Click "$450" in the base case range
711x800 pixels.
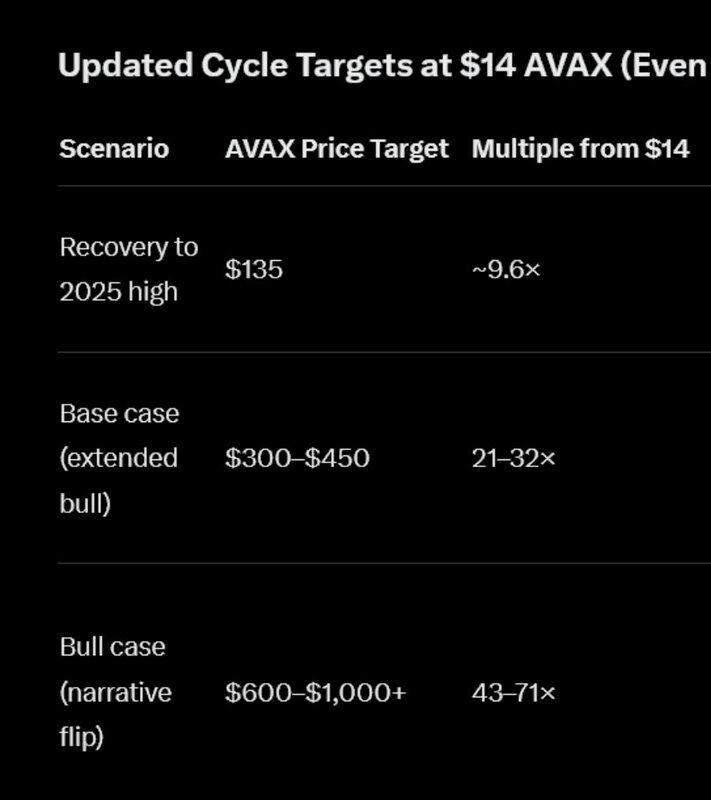[x=337, y=458]
